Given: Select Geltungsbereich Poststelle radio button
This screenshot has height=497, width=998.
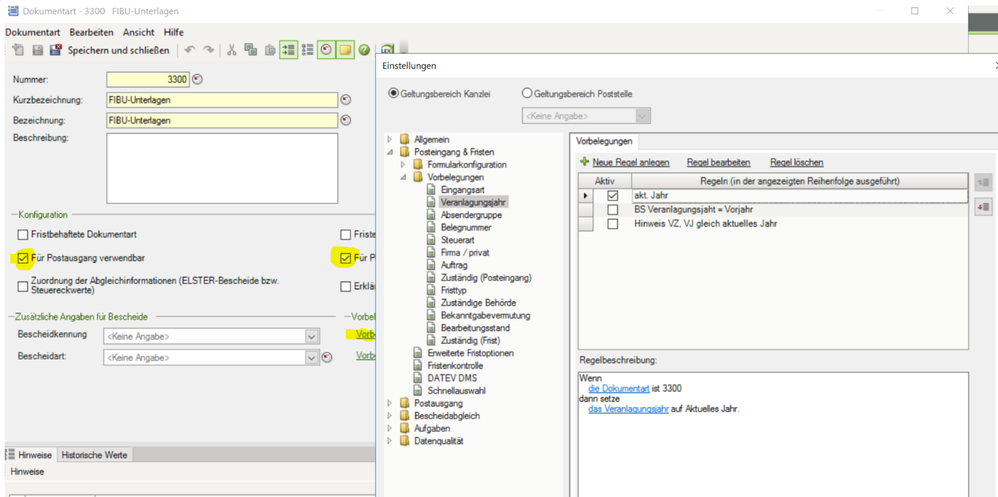Looking at the screenshot, I should pyautogui.click(x=526, y=94).
